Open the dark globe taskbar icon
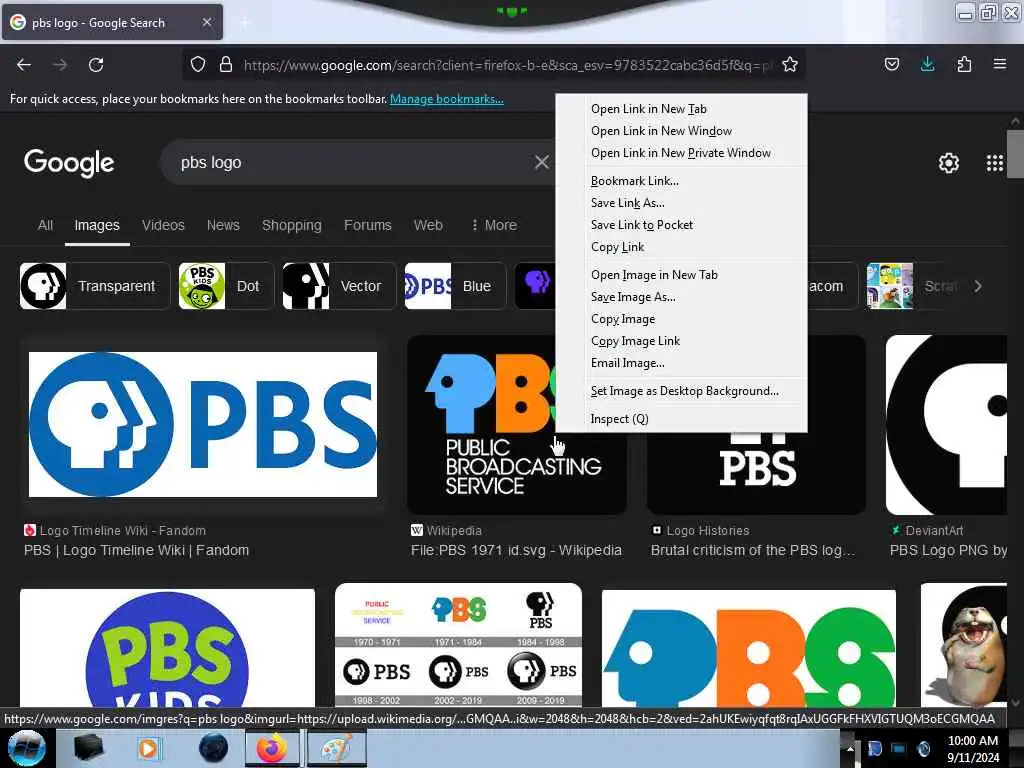1024x768 pixels. pos(213,748)
